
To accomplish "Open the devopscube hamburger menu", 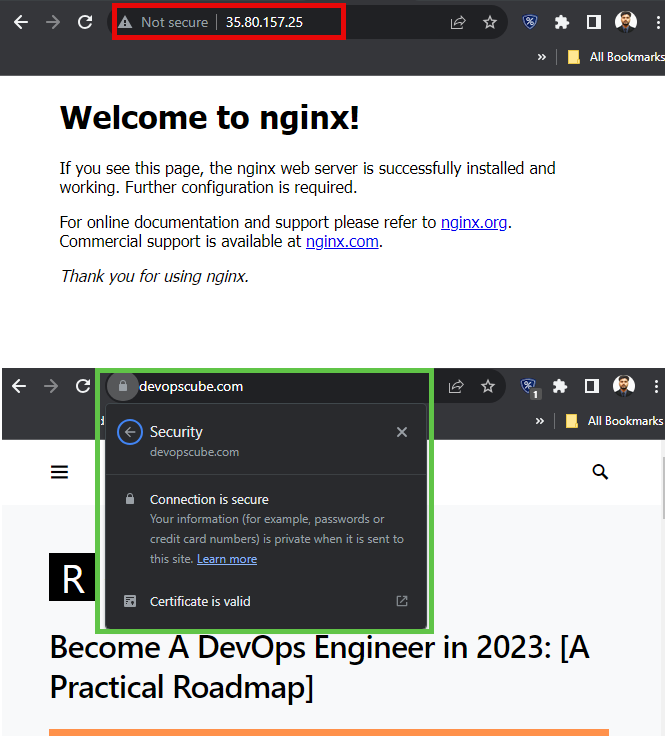I will [x=60, y=472].
